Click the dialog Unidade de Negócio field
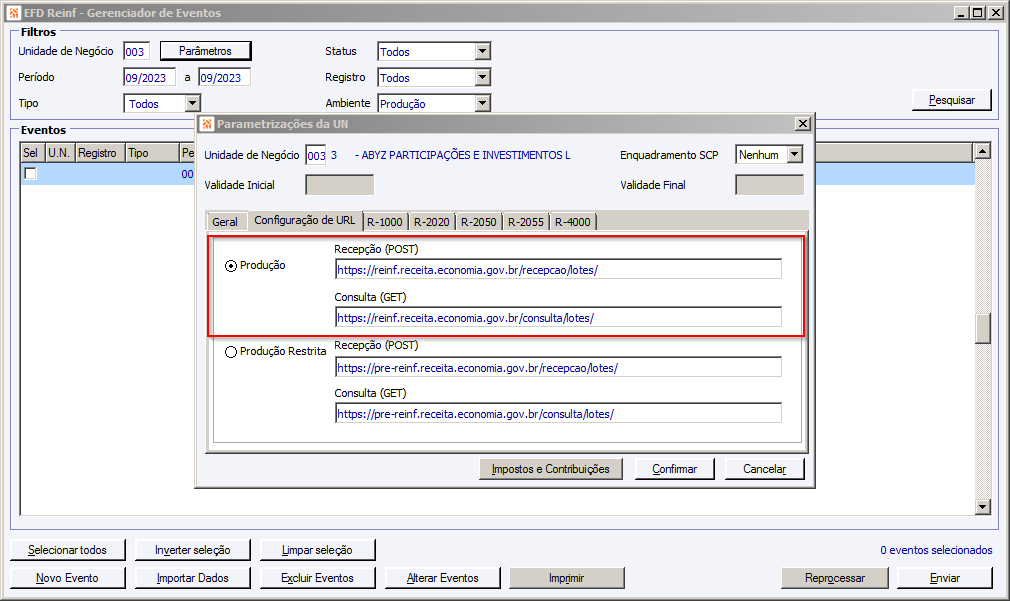This screenshot has width=1010, height=601. click(316, 155)
